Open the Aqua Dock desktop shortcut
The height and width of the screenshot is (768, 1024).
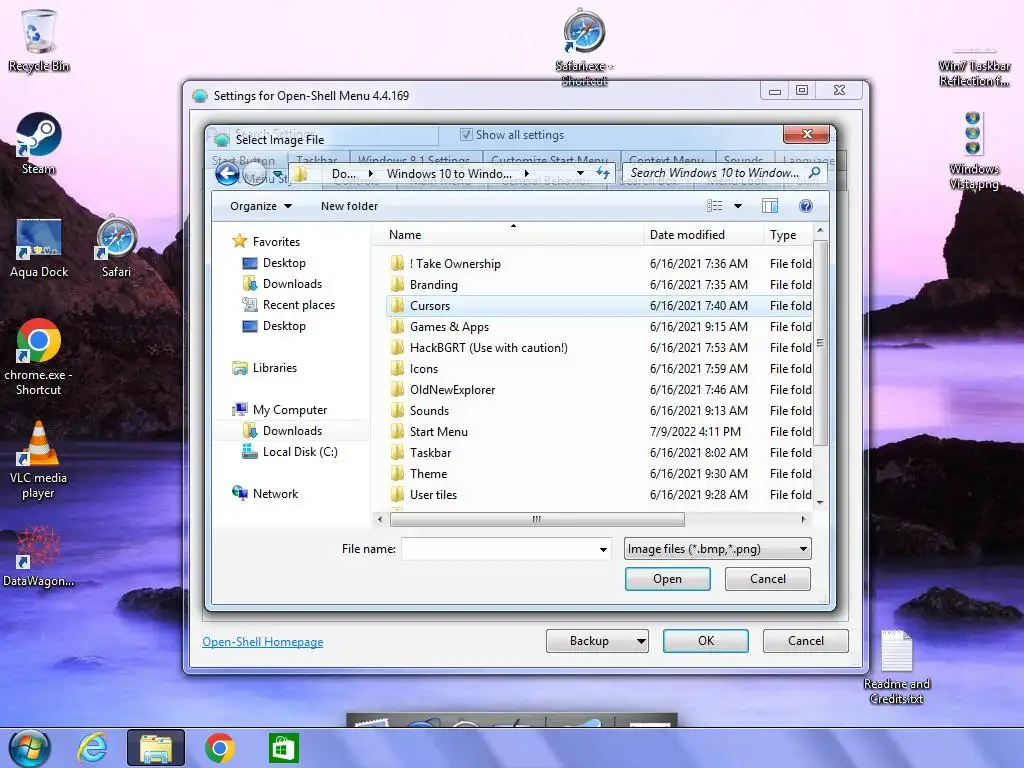point(39,248)
